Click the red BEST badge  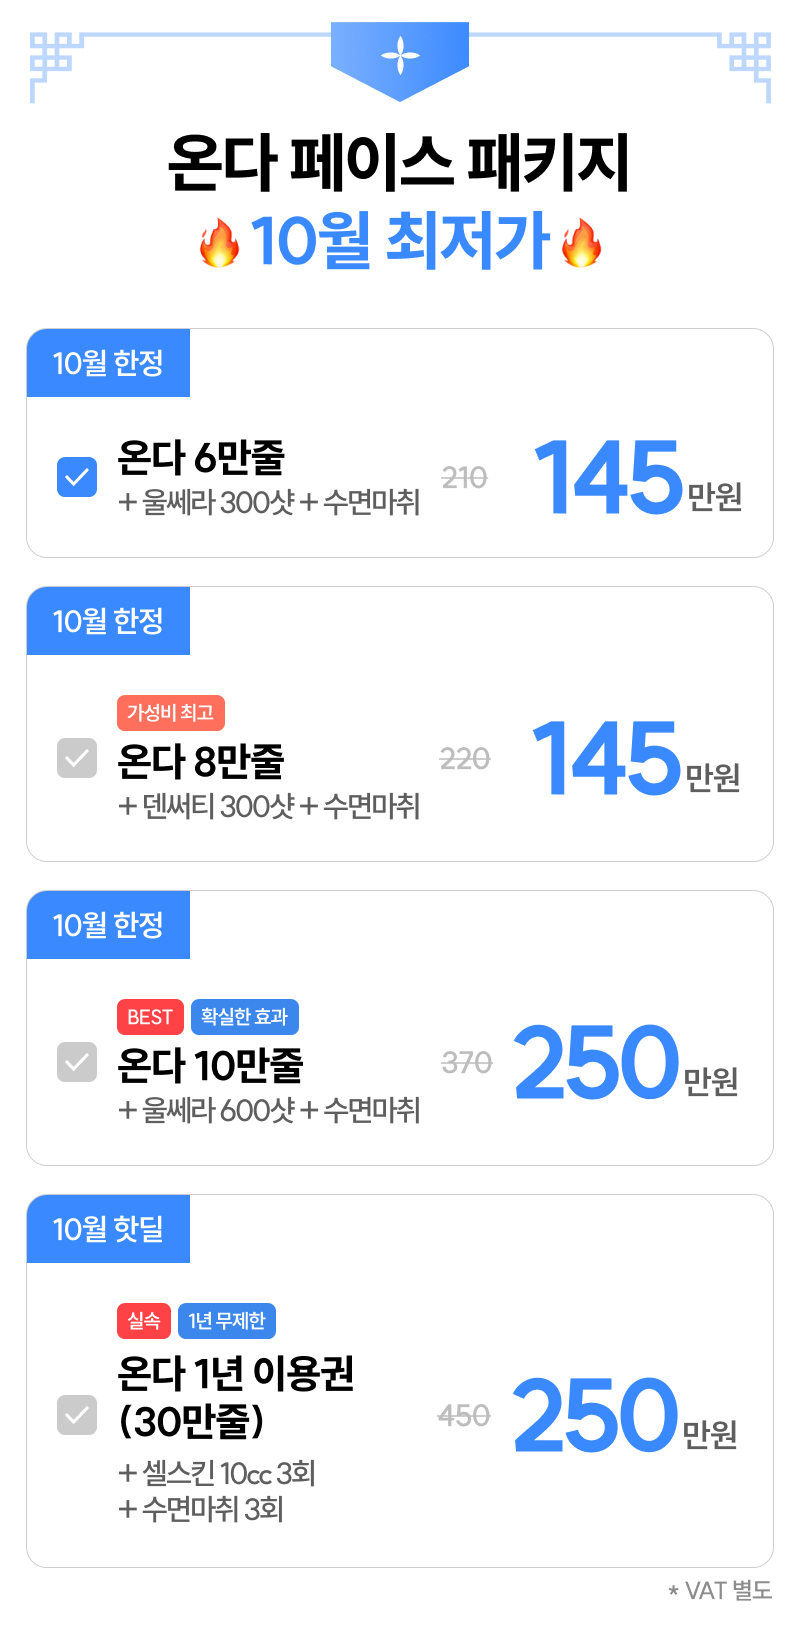pos(150,1017)
